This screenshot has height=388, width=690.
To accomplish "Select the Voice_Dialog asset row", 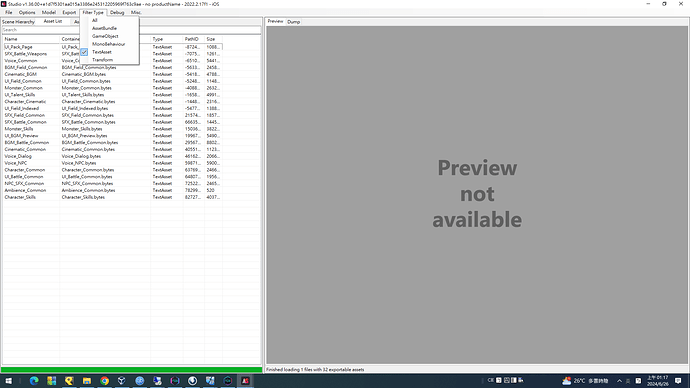I will click(112, 156).
